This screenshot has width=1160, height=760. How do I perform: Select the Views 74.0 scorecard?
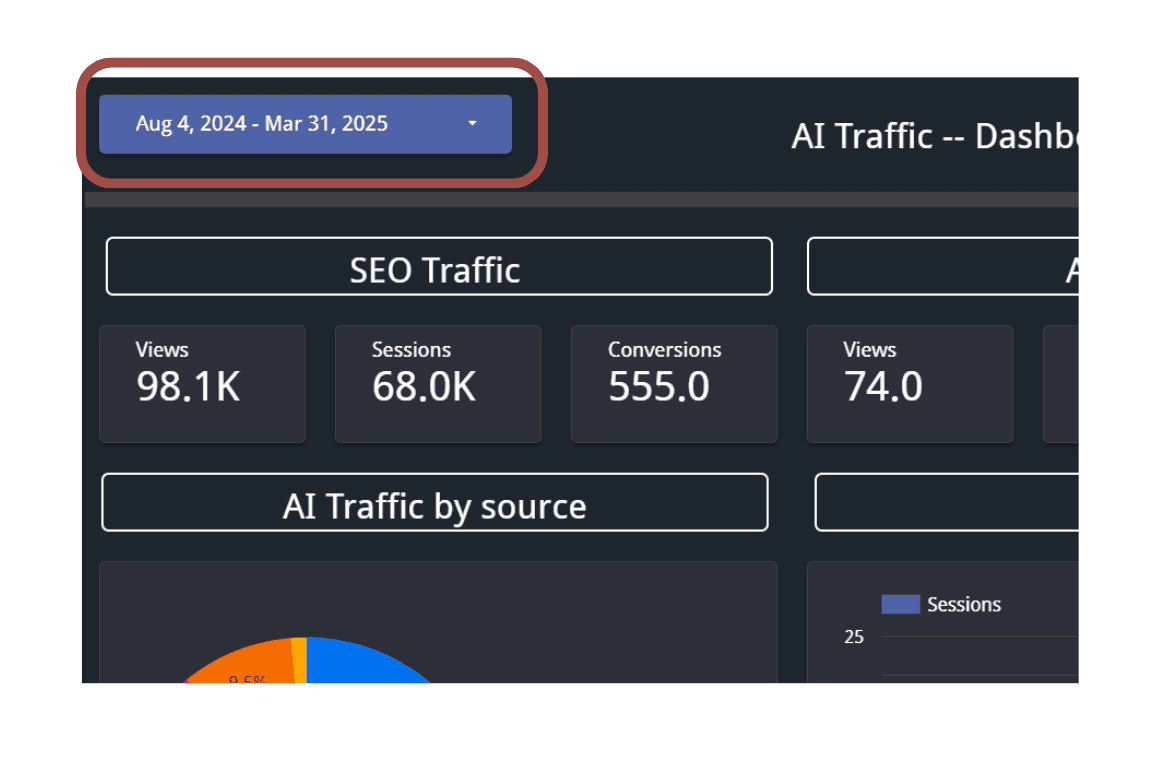point(909,384)
